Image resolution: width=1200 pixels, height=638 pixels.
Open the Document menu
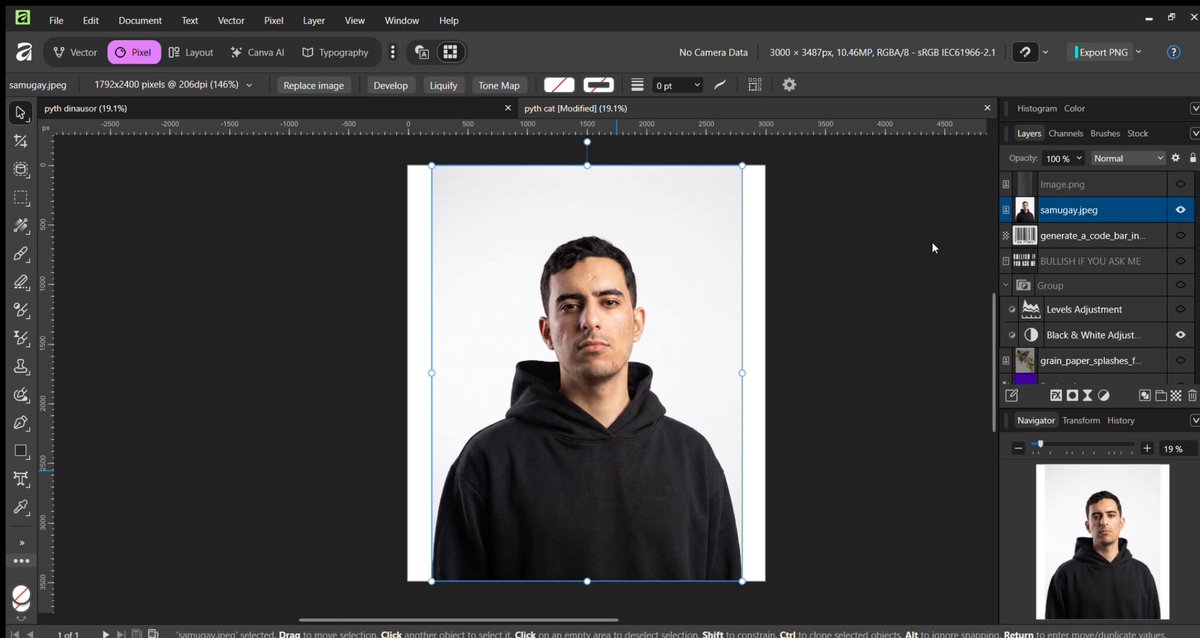click(x=140, y=20)
